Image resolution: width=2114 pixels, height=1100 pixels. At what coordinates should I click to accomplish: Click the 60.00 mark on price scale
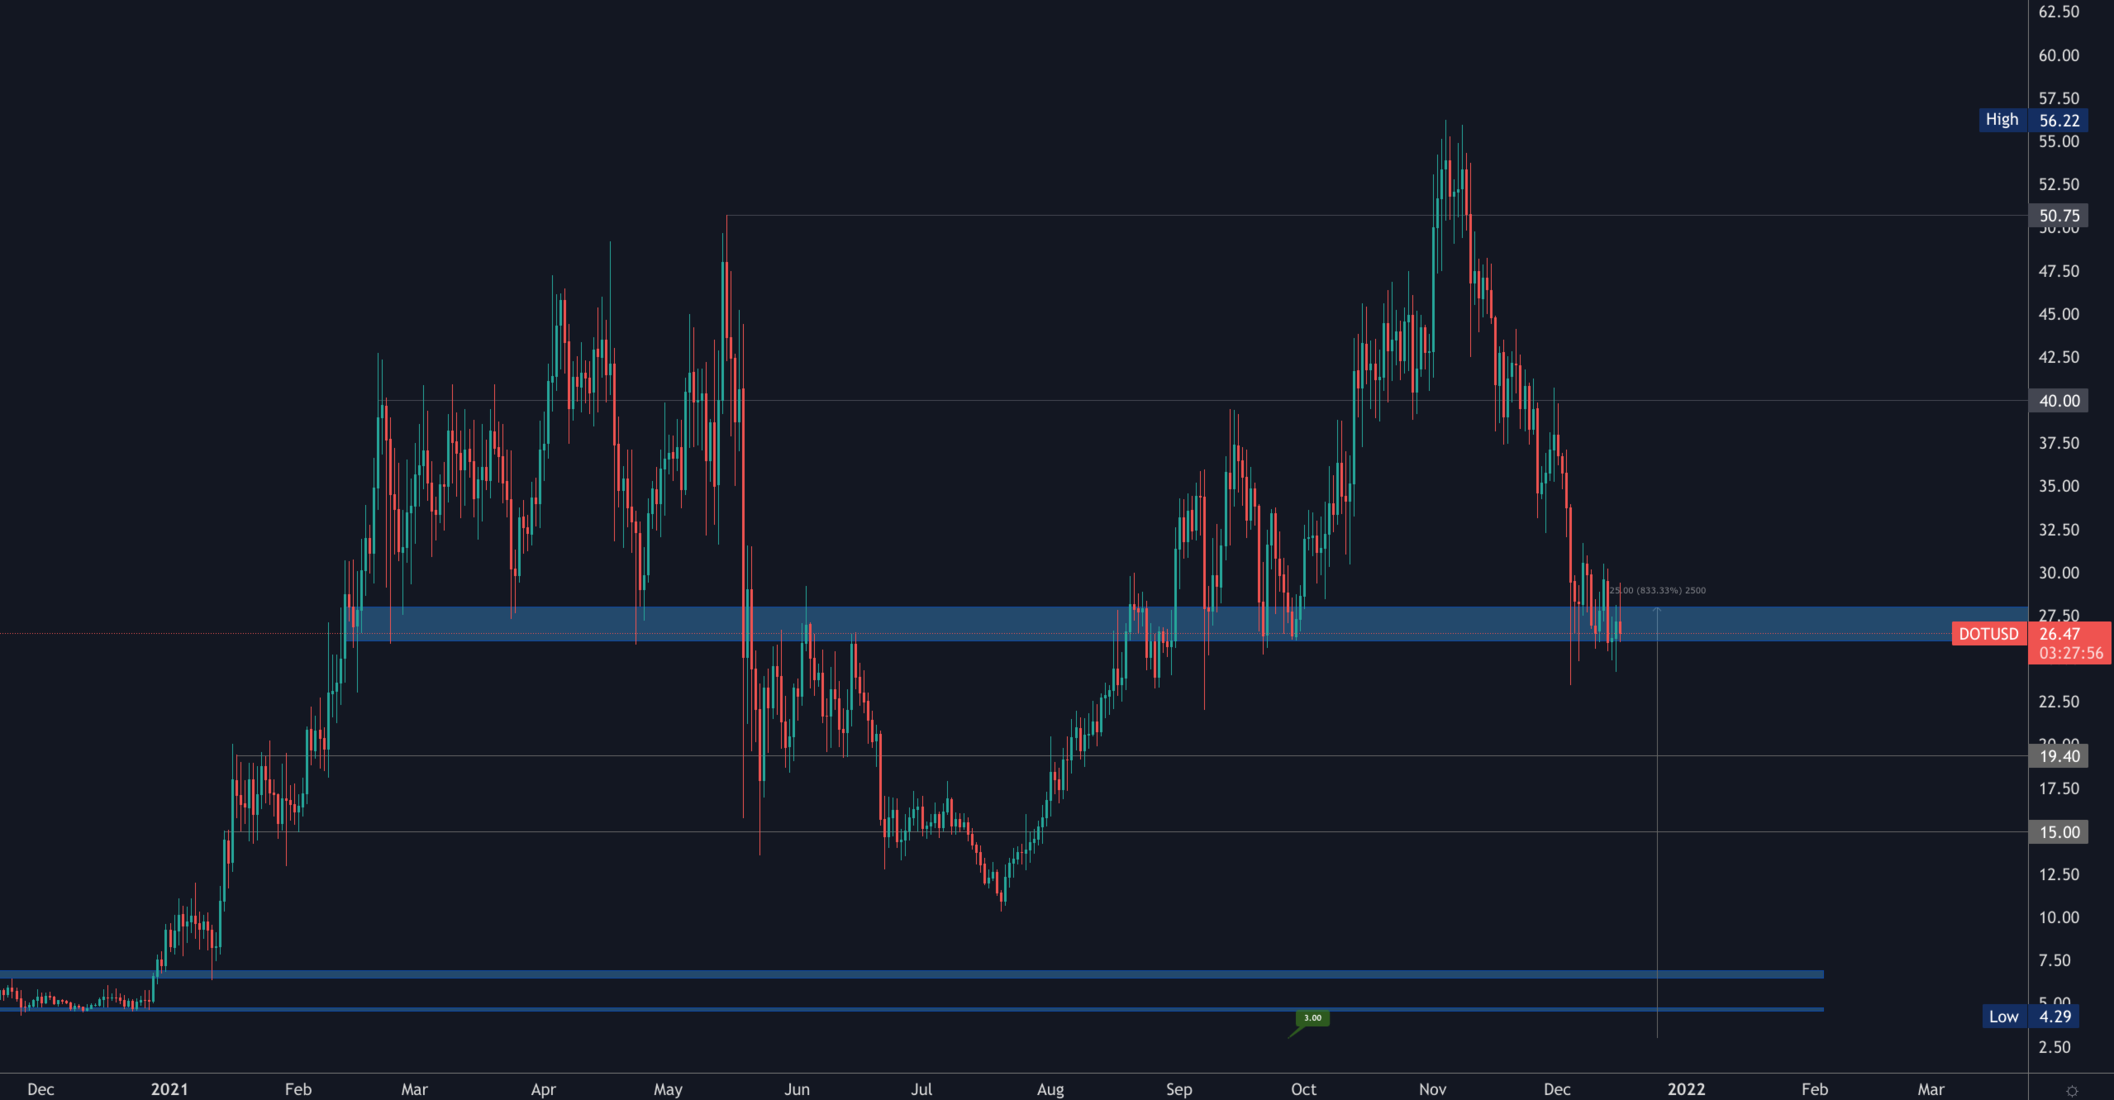coord(2058,56)
